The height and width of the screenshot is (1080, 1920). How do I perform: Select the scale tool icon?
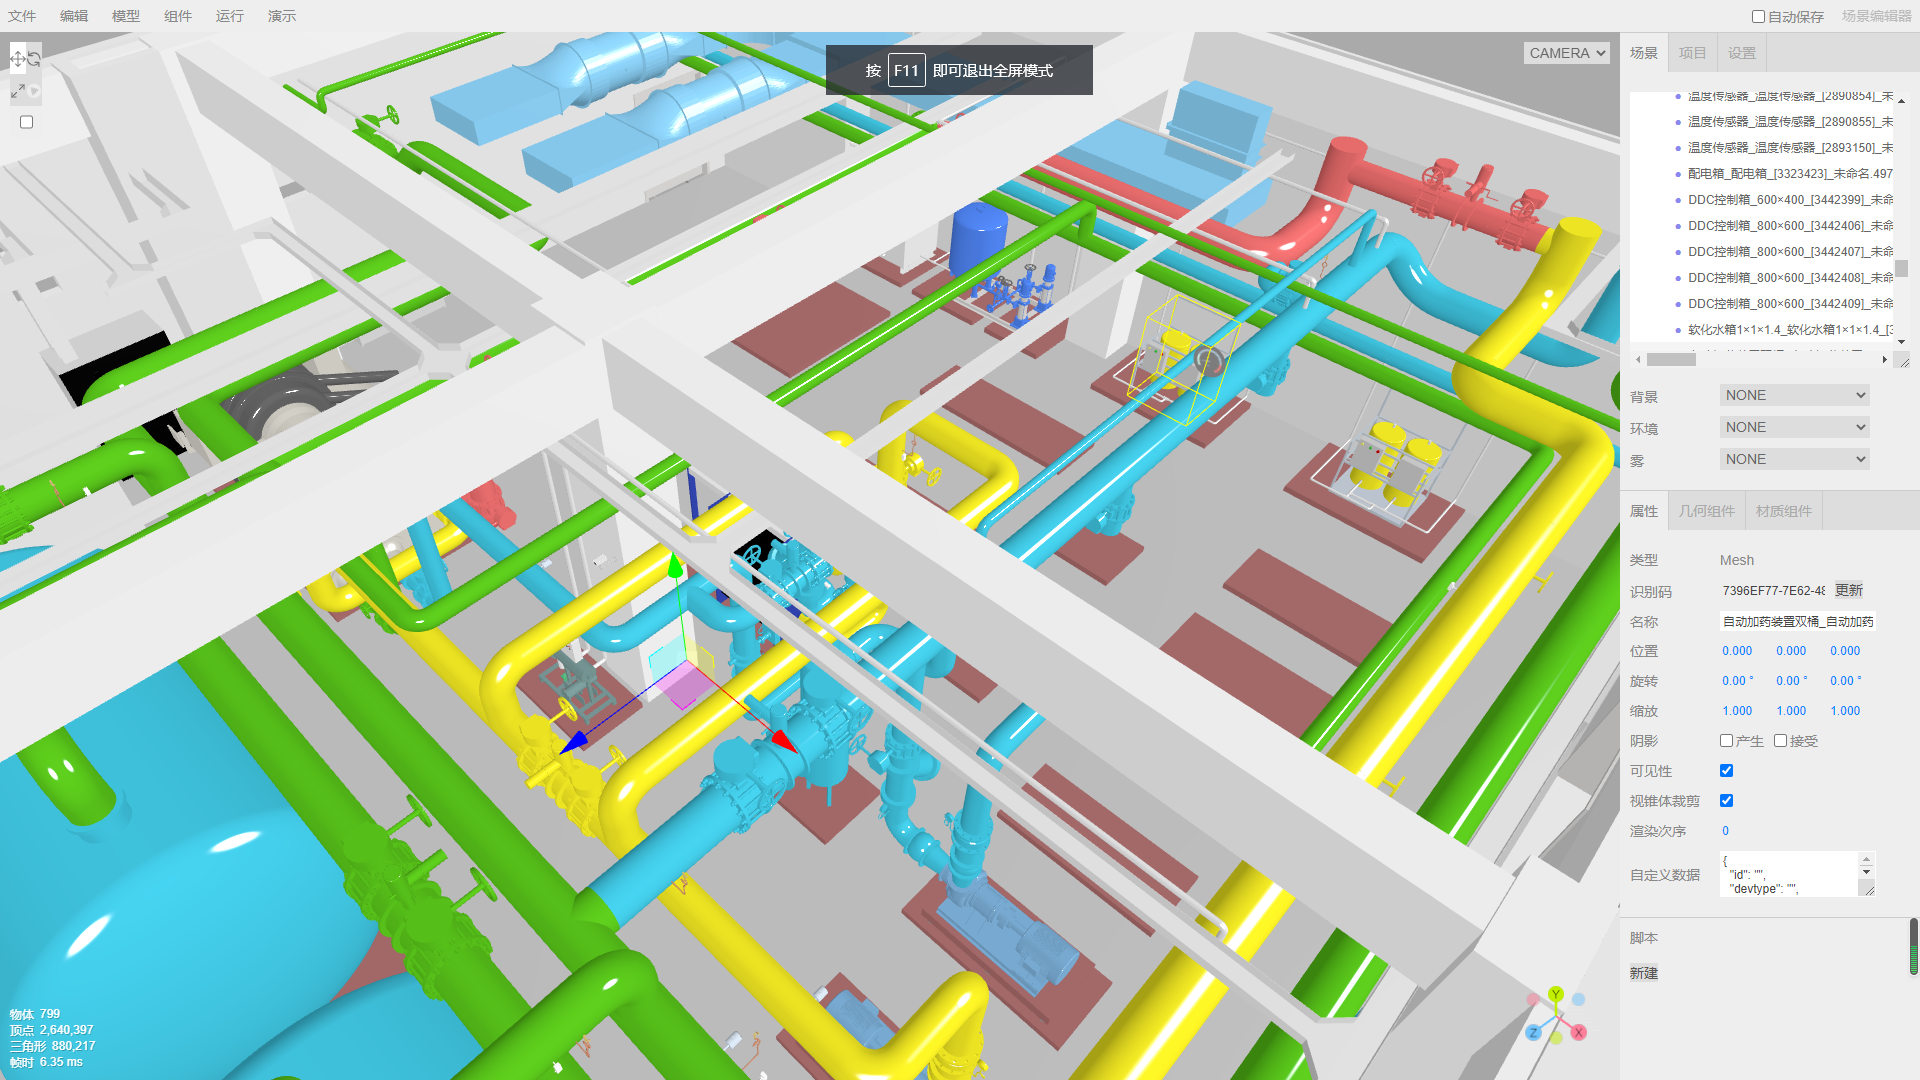(17, 91)
